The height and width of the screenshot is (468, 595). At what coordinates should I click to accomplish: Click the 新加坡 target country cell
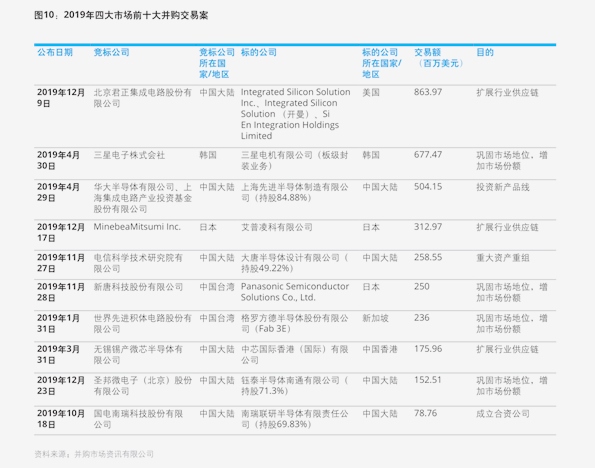pyautogui.click(x=375, y=318)
